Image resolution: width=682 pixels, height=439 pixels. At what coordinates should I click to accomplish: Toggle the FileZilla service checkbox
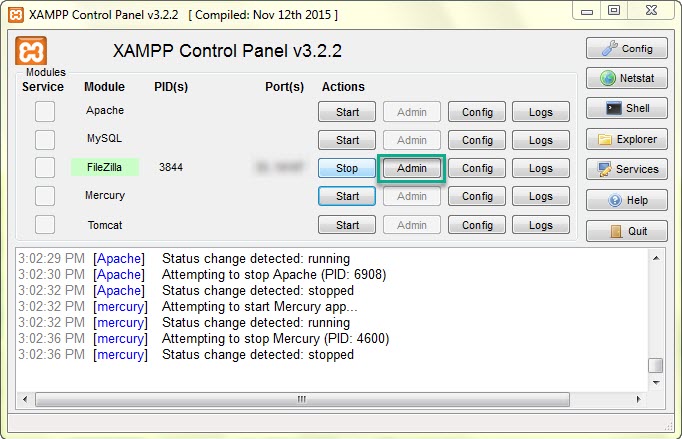coord(45,168)
